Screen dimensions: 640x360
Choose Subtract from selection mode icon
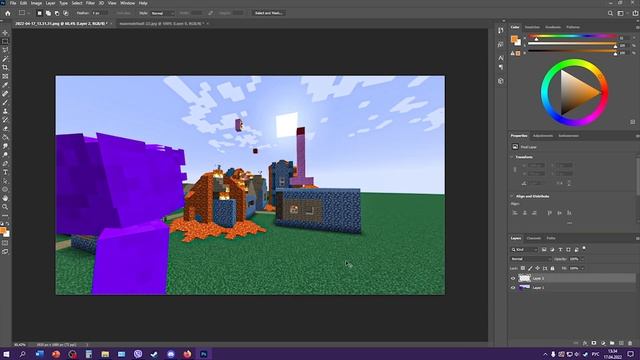pyautogui.click(x=57, y=13)
